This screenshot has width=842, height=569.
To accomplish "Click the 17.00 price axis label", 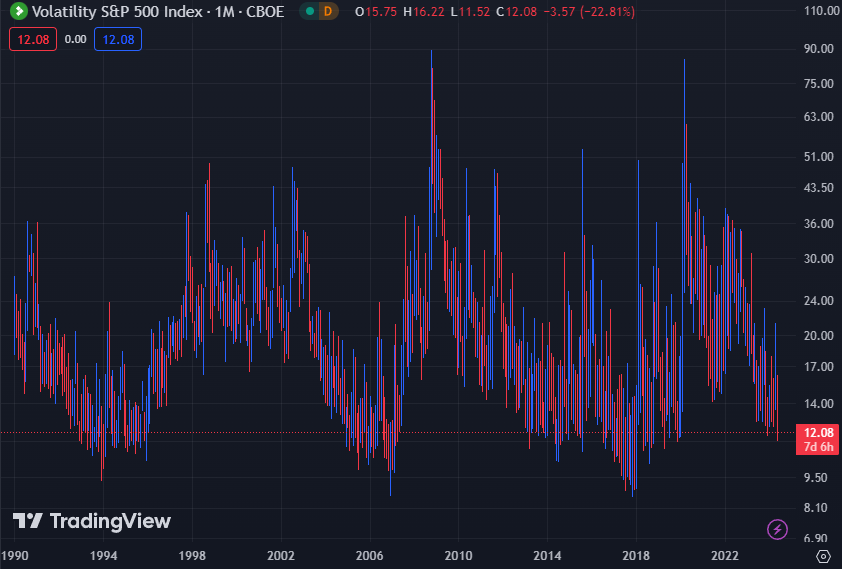I will click(x=818, y=367).
